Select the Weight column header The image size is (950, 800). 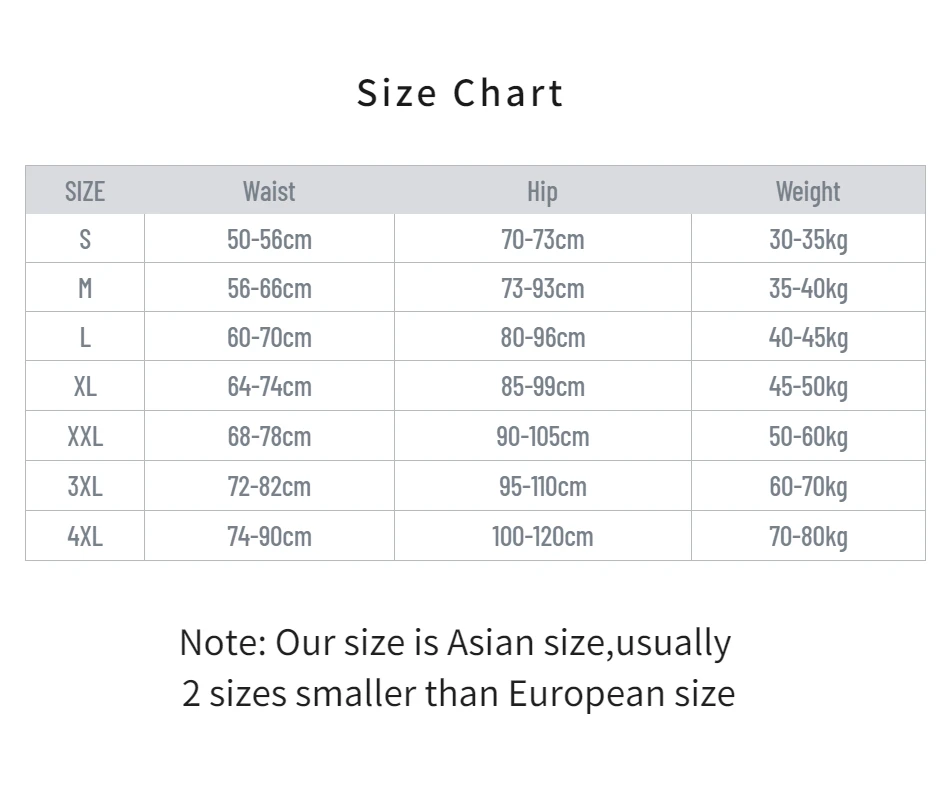(x=808, y=191)
